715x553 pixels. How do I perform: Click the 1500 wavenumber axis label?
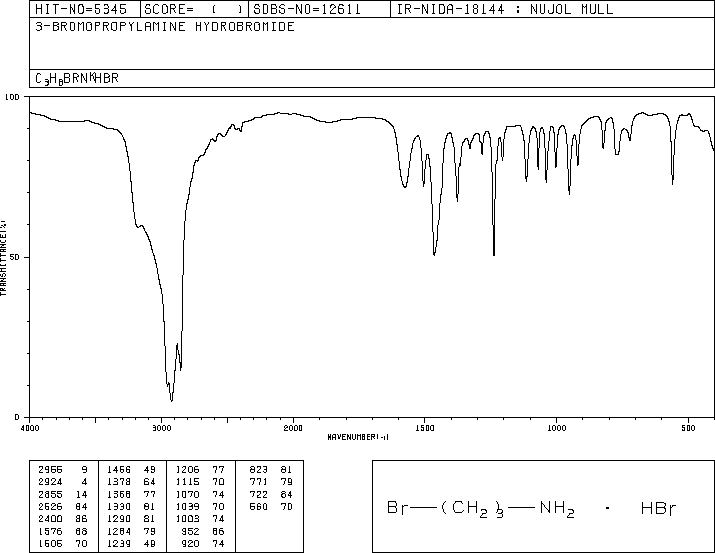[425, 428]
